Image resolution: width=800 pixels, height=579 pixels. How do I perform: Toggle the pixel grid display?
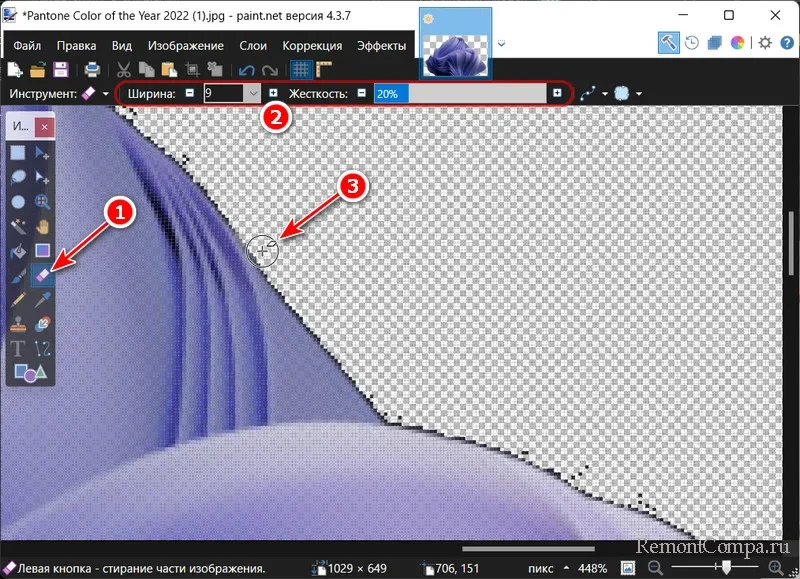(301, 69)
